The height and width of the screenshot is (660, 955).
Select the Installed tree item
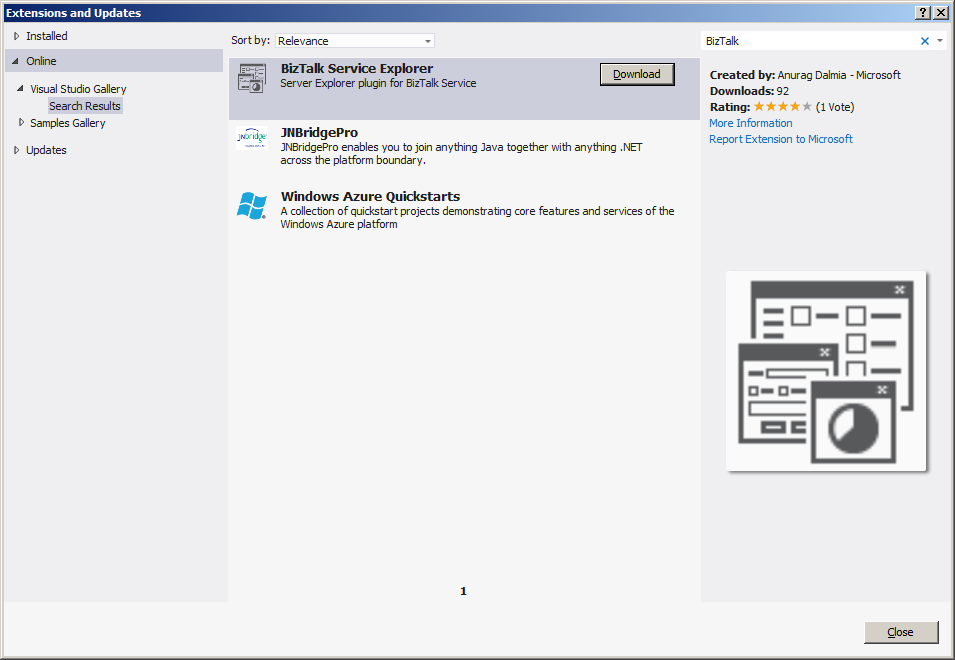[x=47, y=36]
